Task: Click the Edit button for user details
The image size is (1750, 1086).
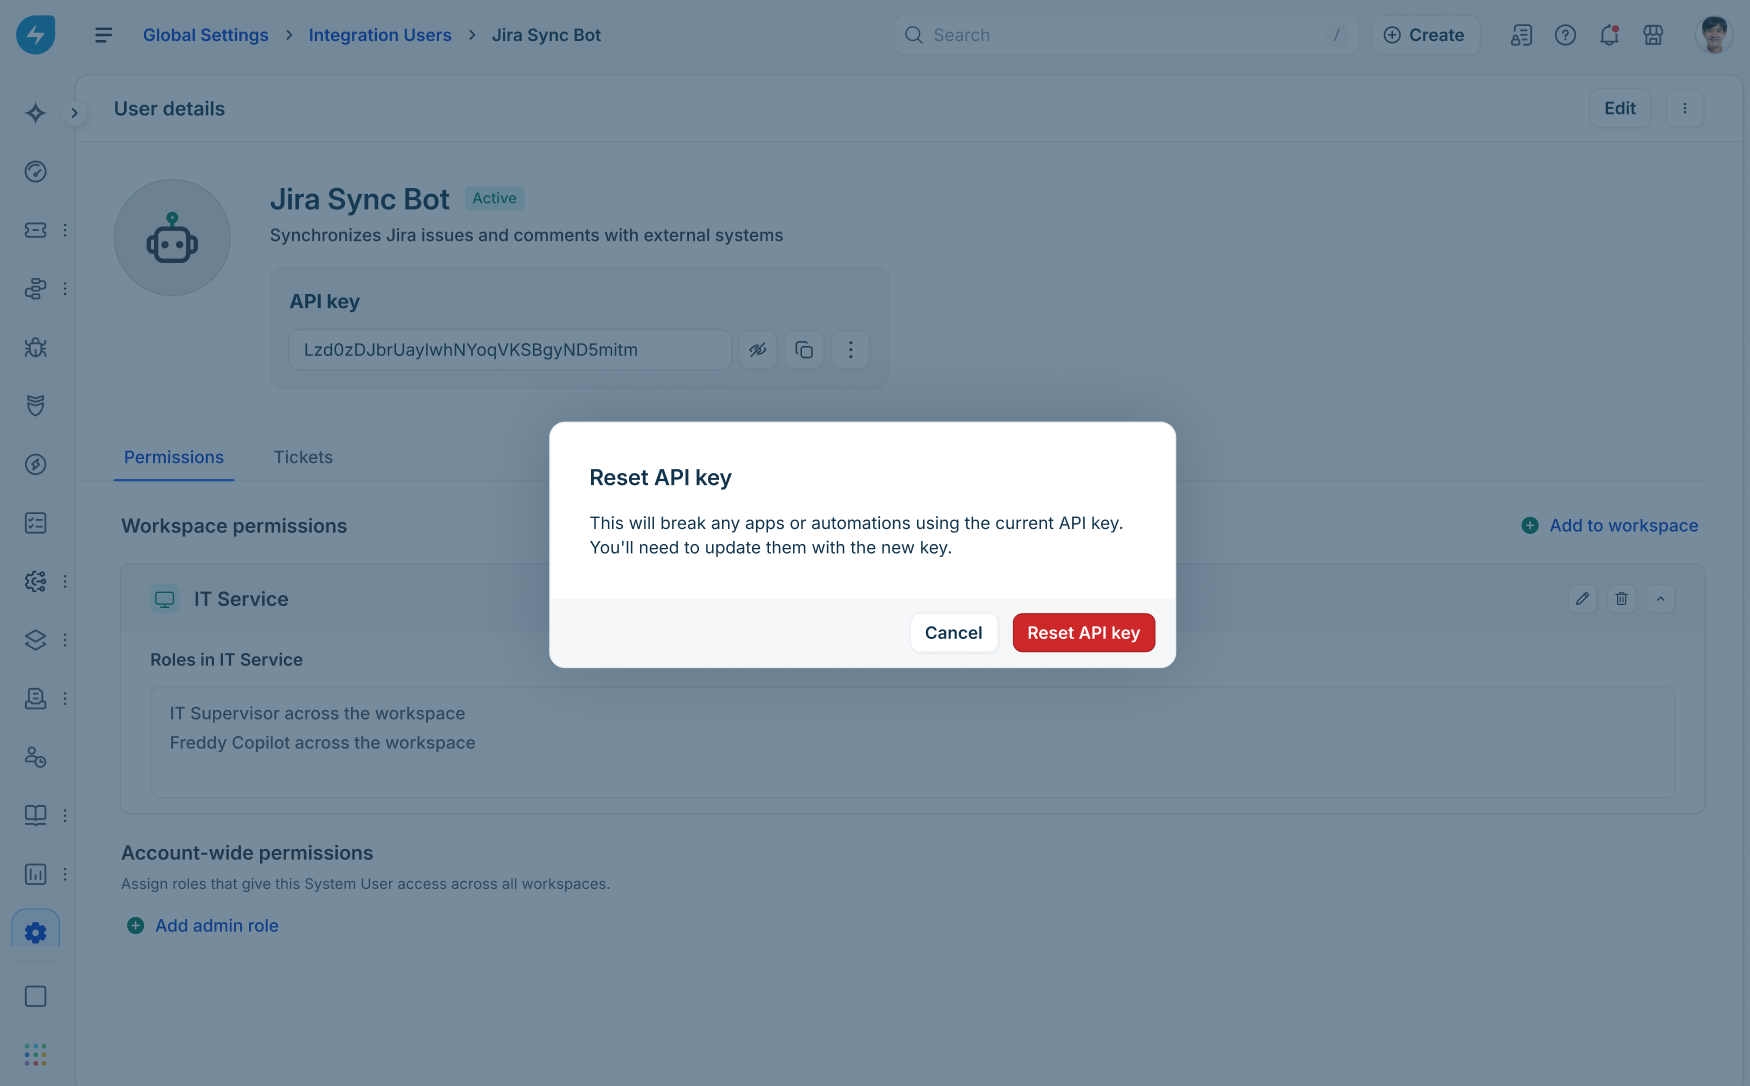Action: [1620, 108]
